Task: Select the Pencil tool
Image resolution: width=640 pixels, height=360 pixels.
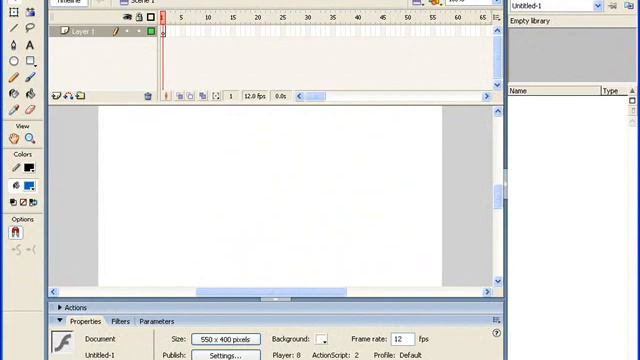Action: (14, 77)
